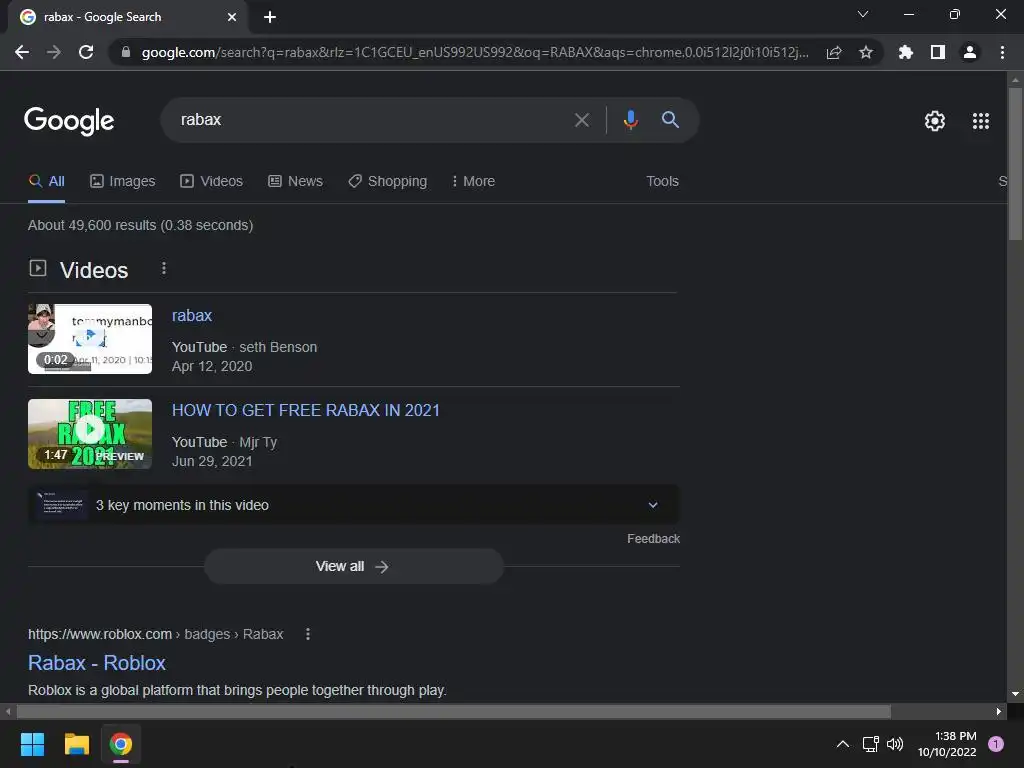Clear the search box with the X
1024x768 pixels.
[581, 120]
